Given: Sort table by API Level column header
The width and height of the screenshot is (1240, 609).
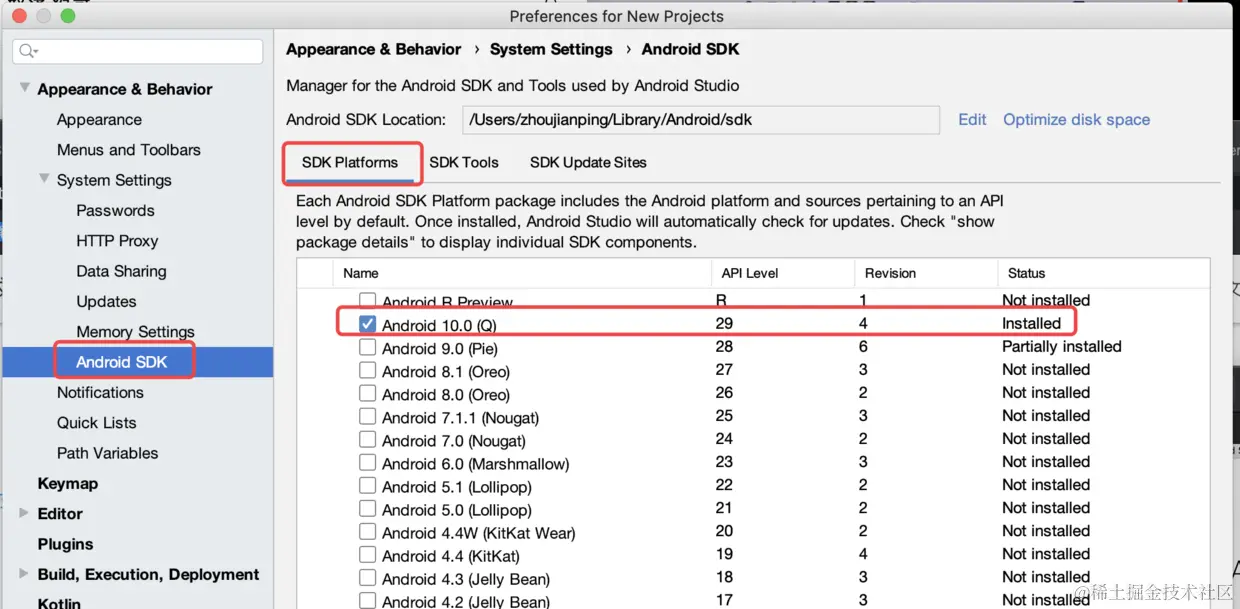Looking at the screenshot, I should 782,273.
